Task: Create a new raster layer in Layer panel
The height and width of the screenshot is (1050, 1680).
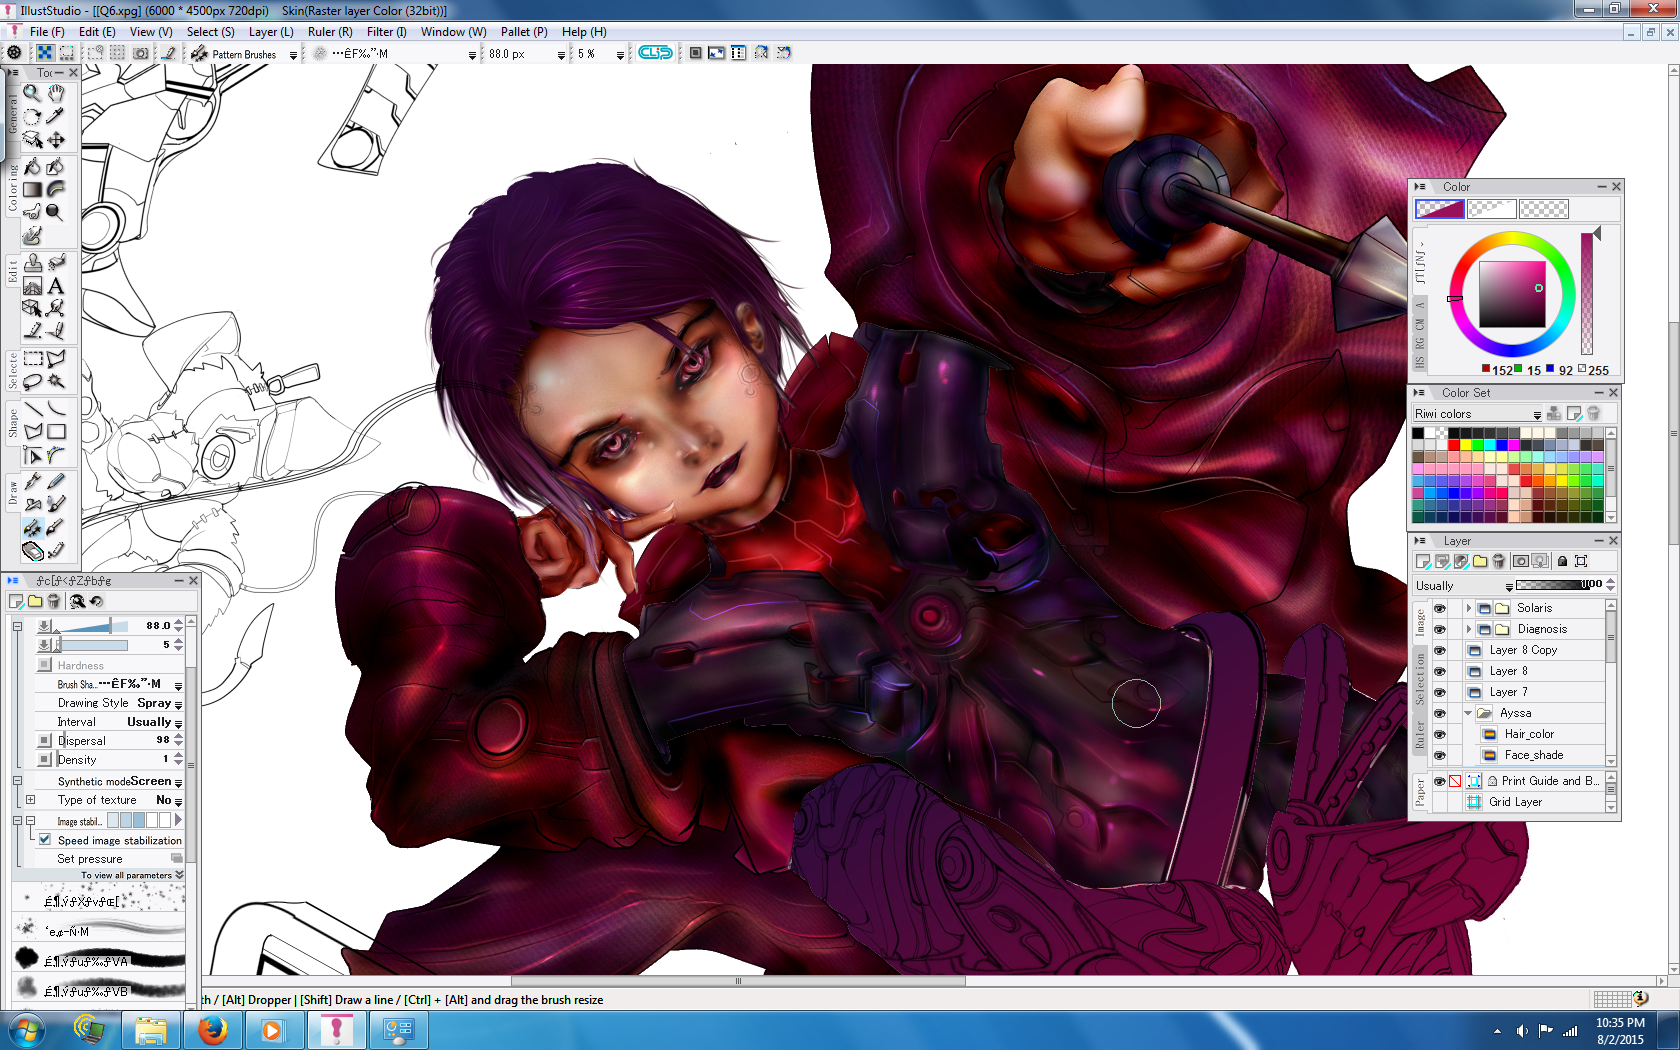Action: 1423,562
